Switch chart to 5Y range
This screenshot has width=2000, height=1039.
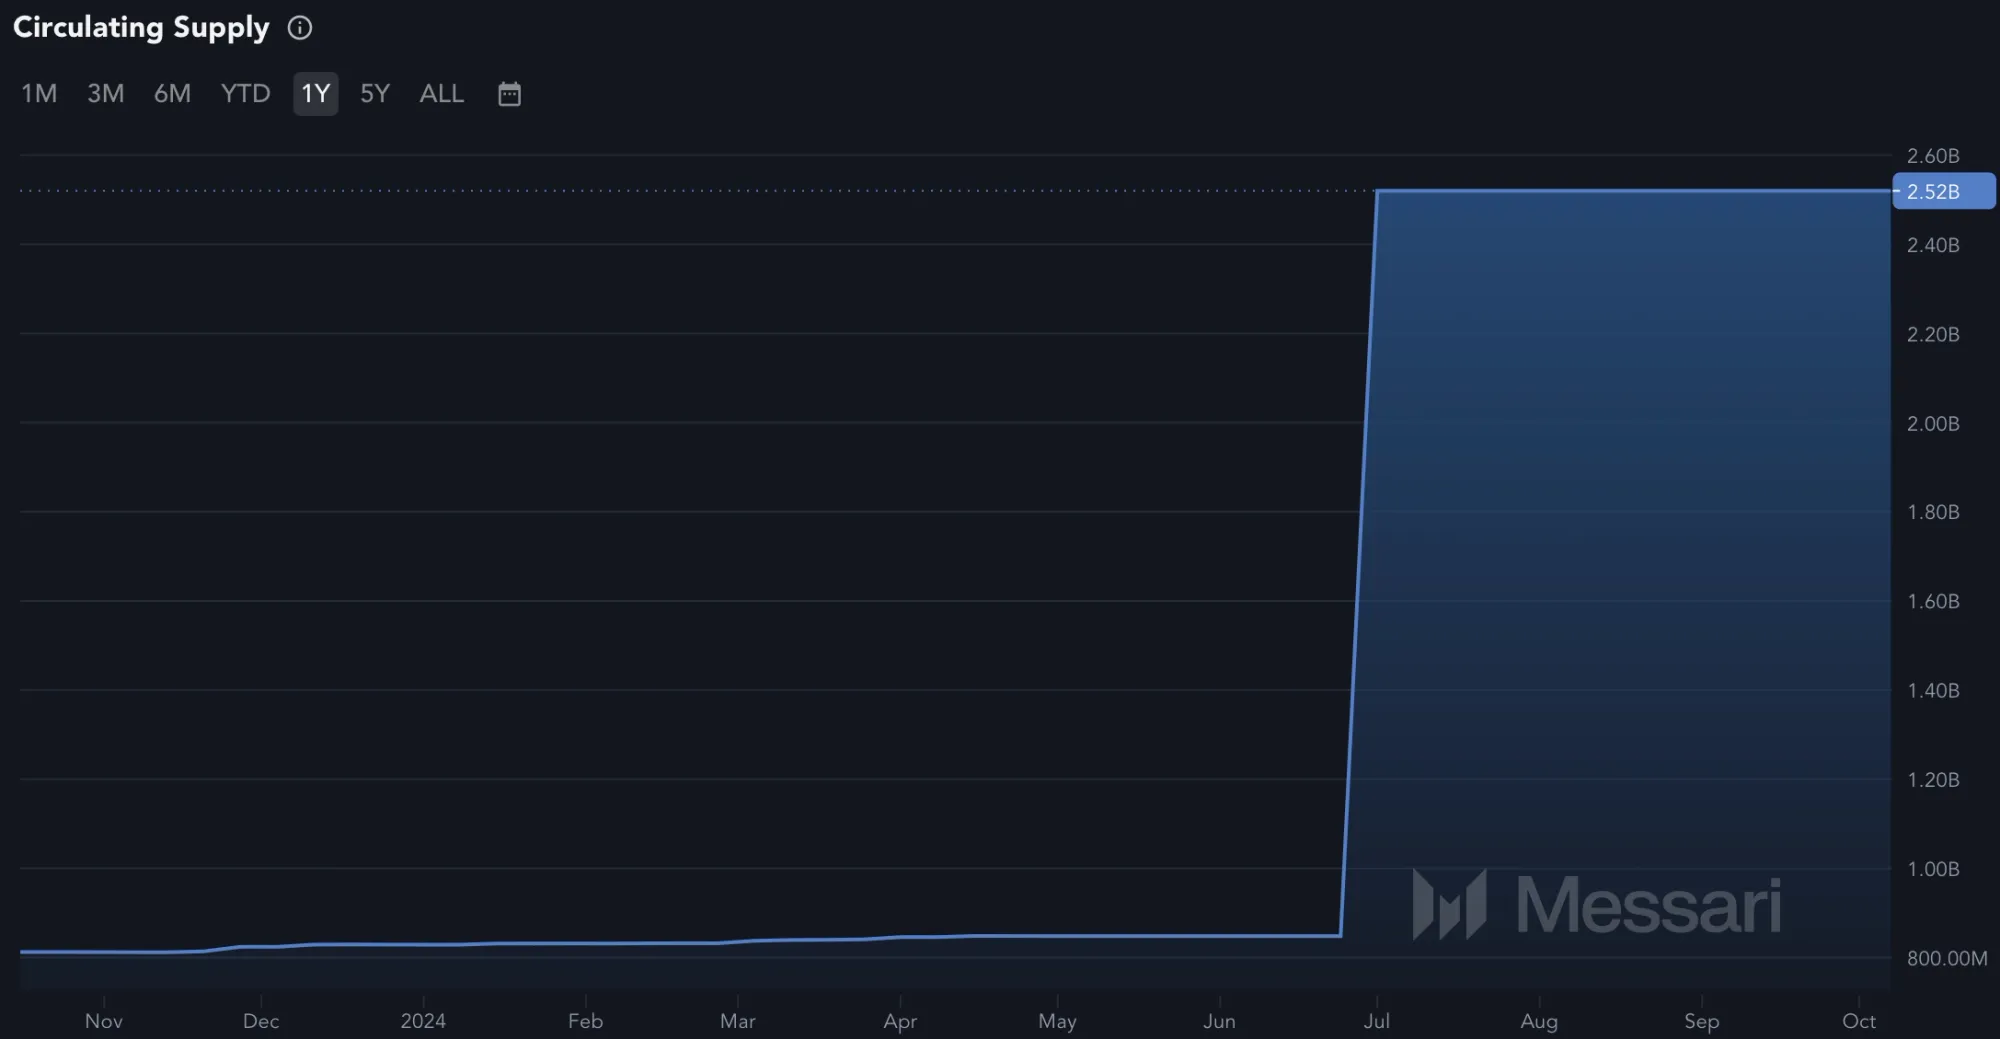(375, 94)
